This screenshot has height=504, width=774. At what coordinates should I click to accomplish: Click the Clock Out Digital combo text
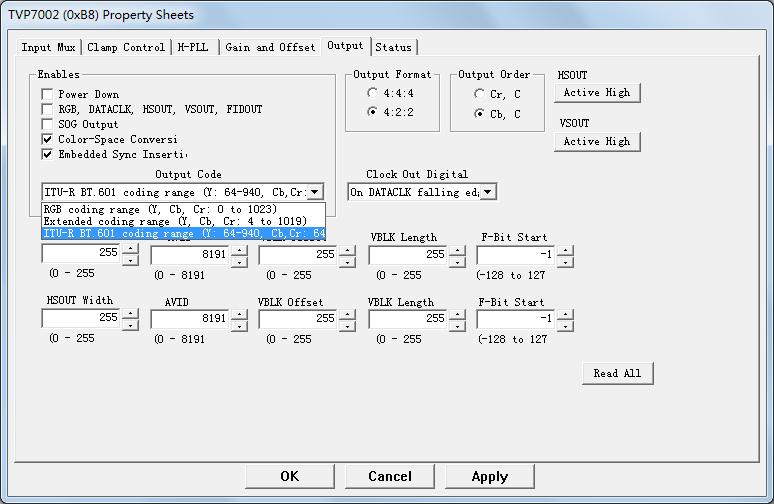point(414,192)
